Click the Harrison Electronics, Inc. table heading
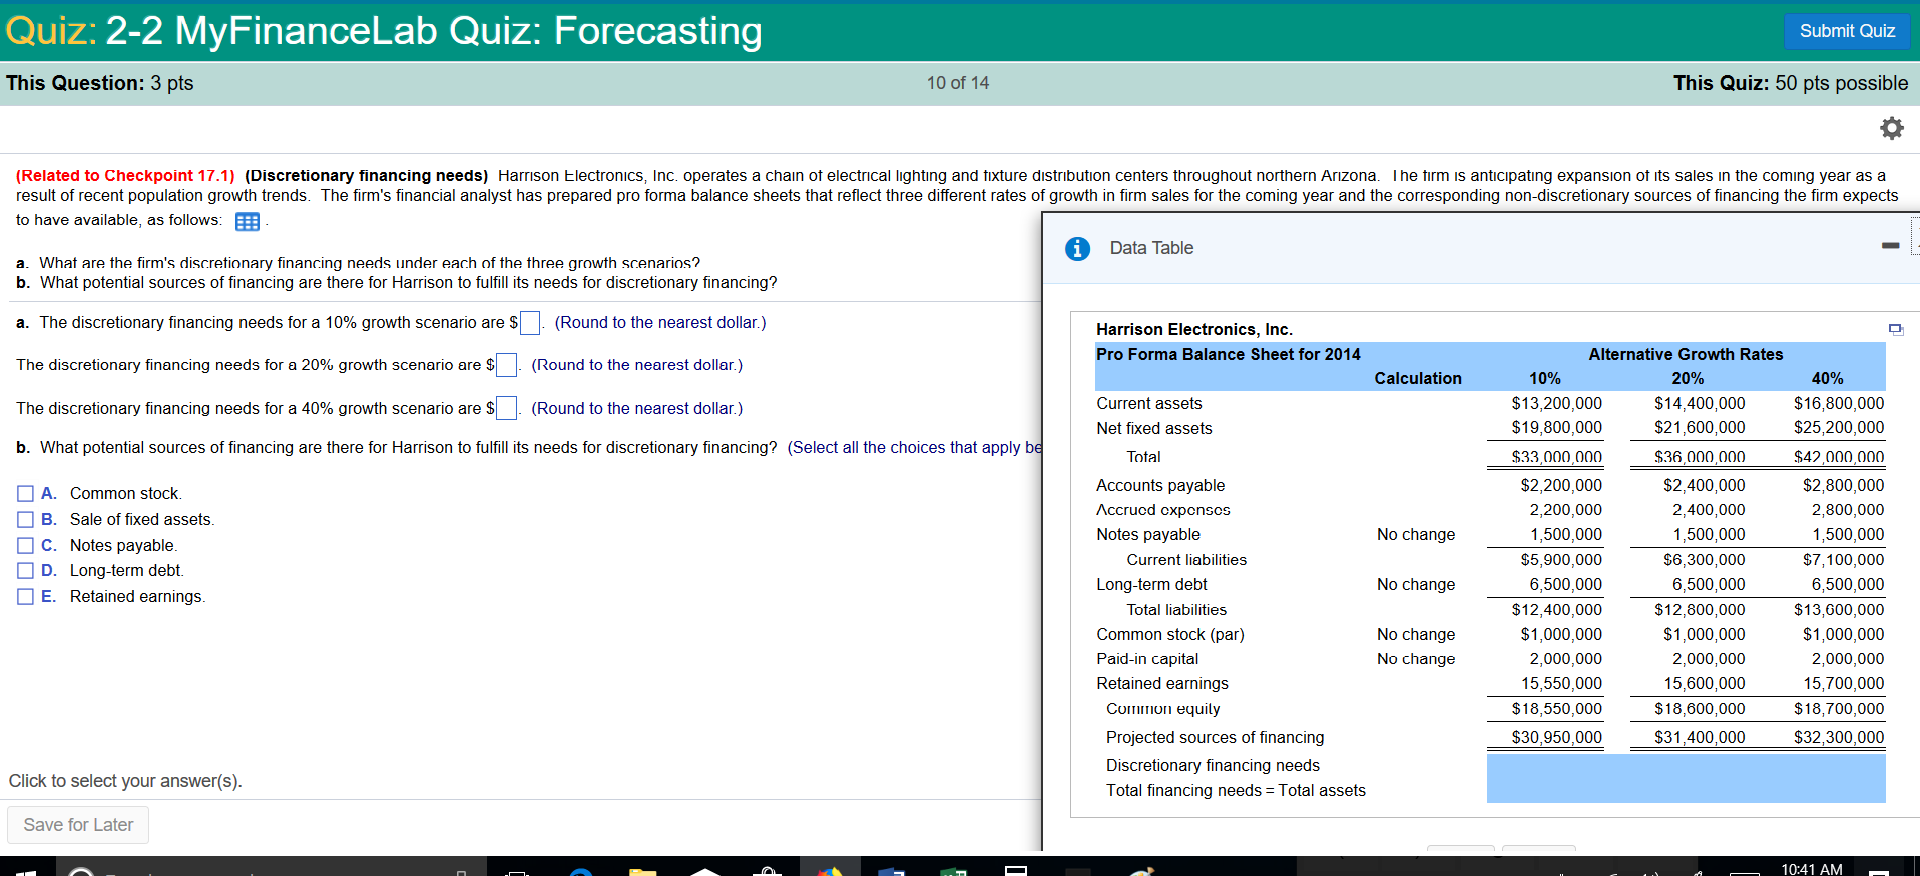 1194,329
